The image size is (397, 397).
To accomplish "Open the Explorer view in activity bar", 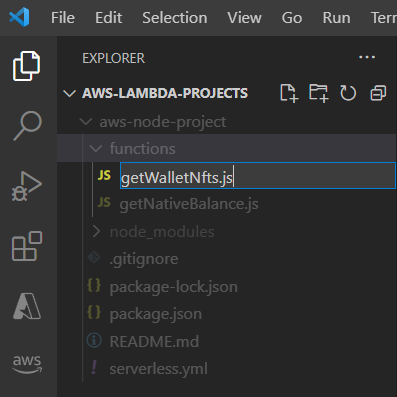I will pyautogui.click(x=27, y=66).
